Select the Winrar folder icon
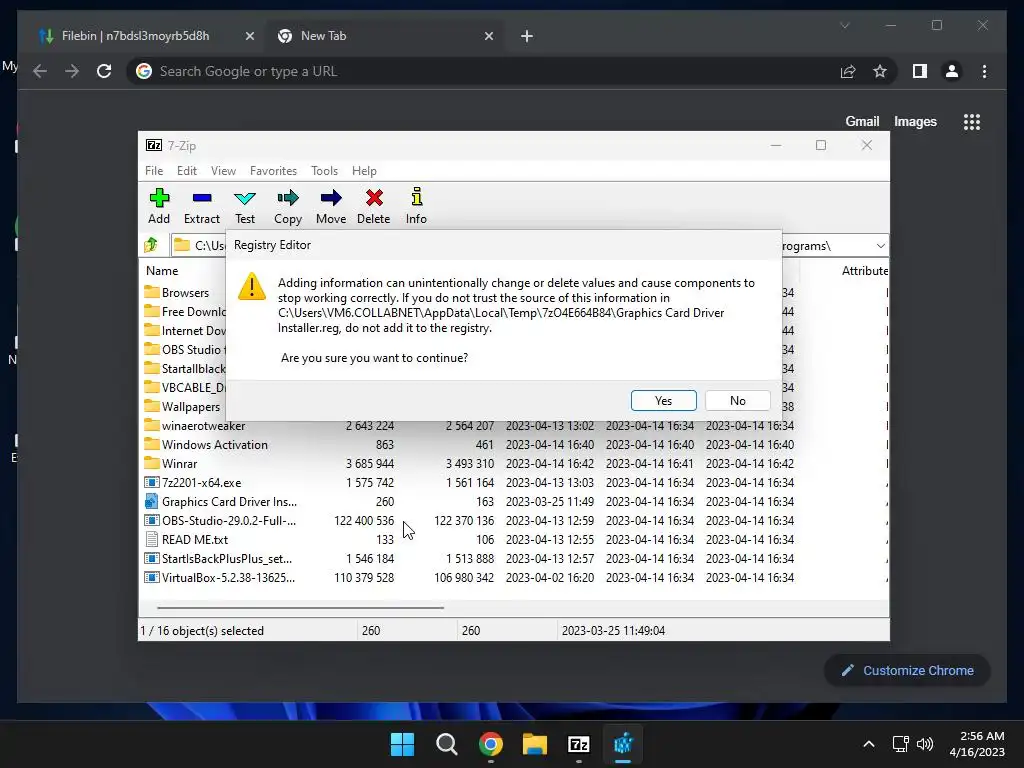The width and height of the screenshot is (1024, 768). click(152, 463)
